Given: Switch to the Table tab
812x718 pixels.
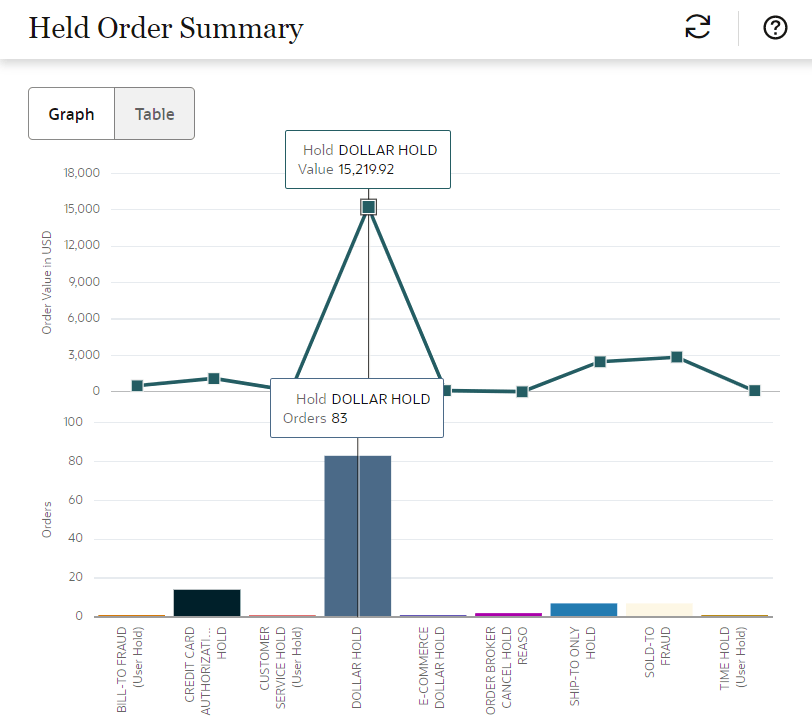Looking at the screenshot, I should click(x=154, y=113).
